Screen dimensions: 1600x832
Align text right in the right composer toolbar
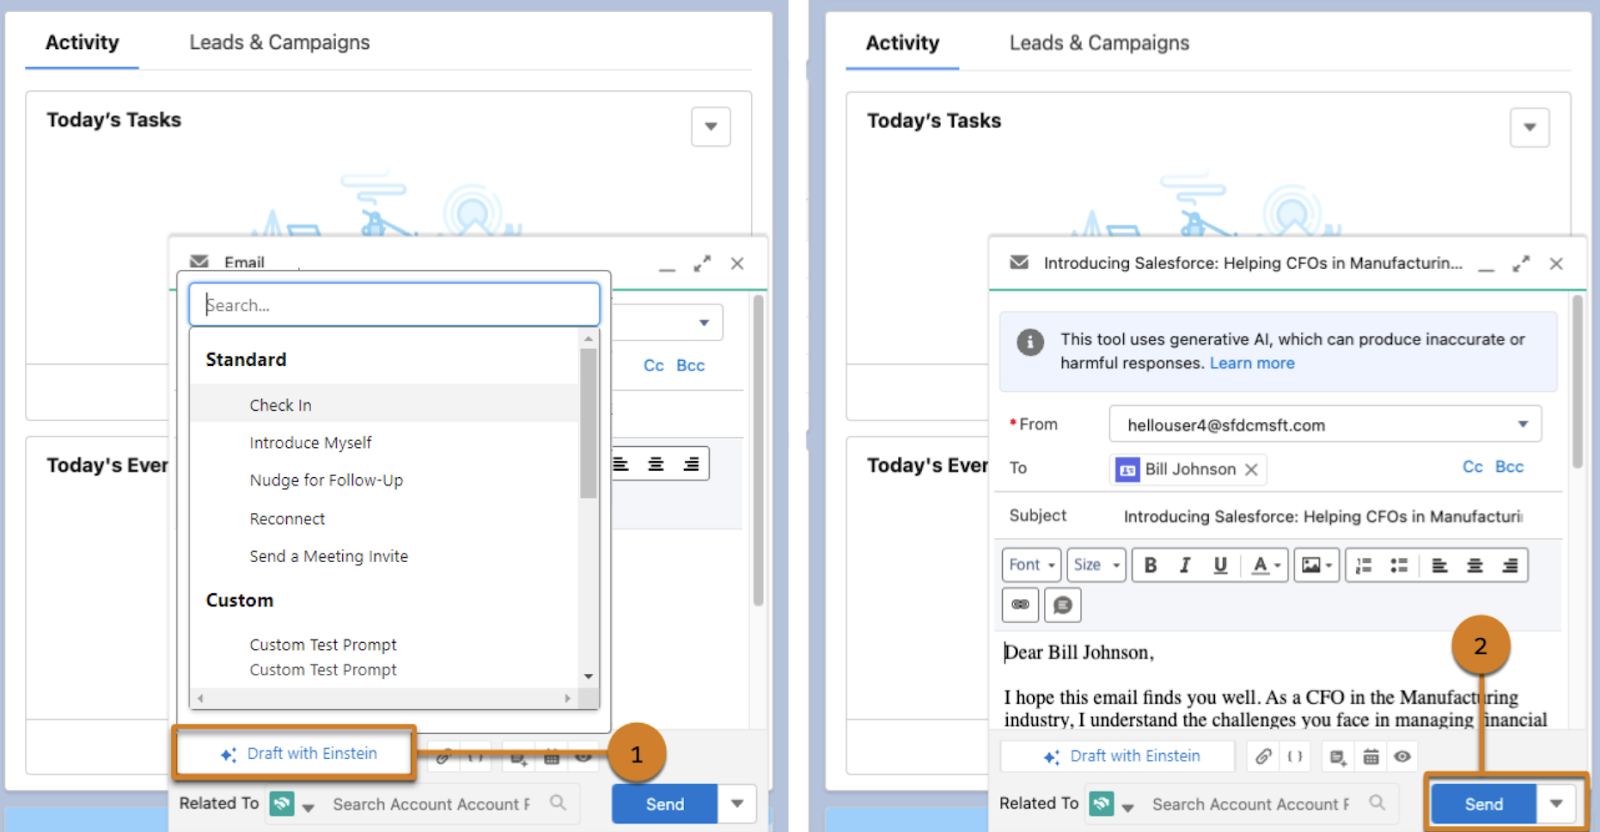1510,565
